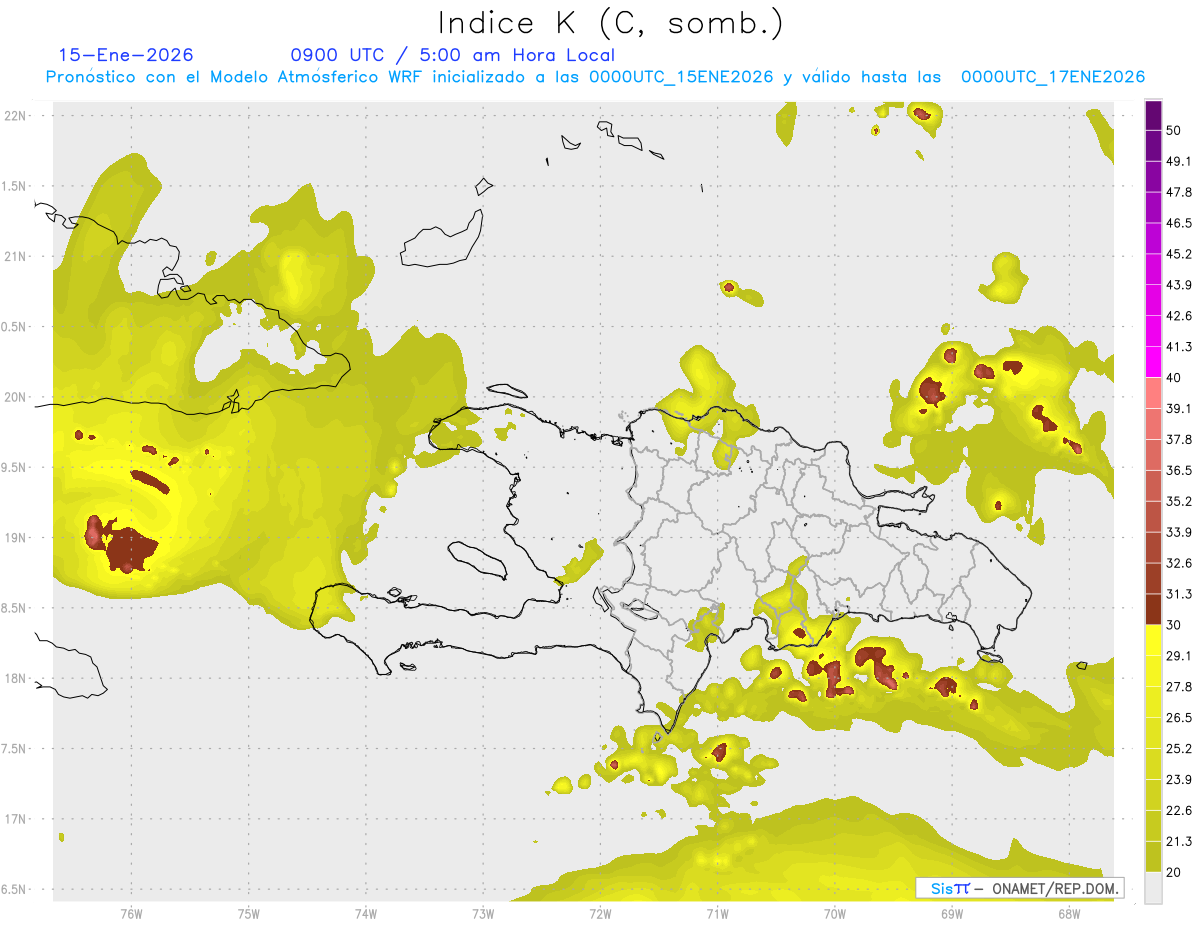
Task: Click the colorbar value '47.8'
Action: 1180,192
